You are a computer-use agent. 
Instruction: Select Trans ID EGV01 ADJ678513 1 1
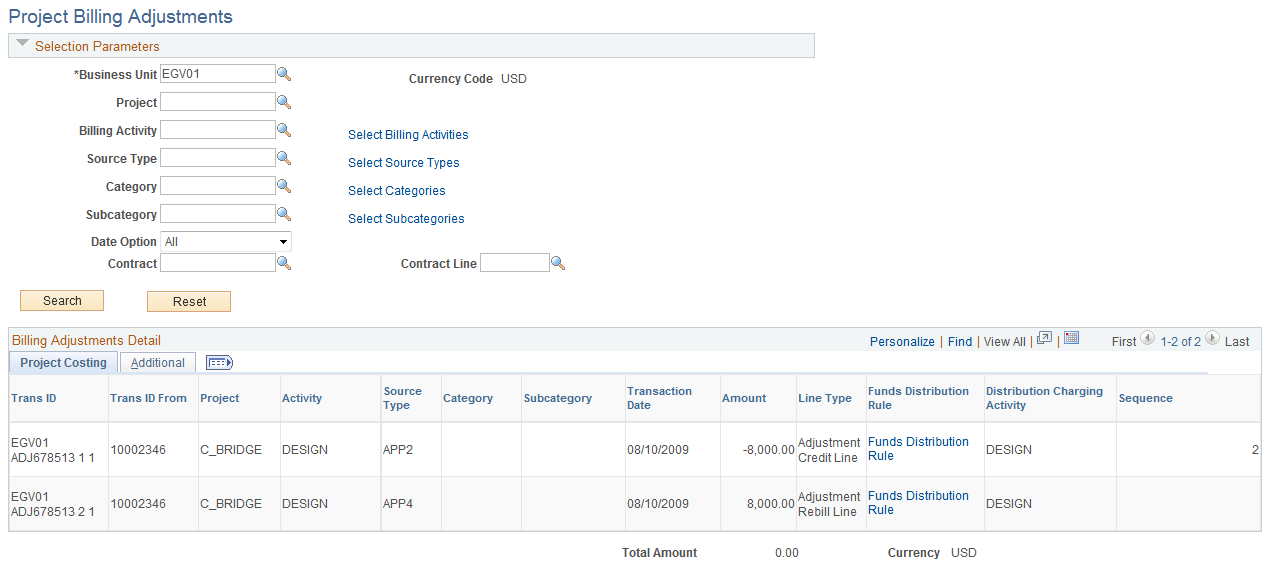[52, 450]
